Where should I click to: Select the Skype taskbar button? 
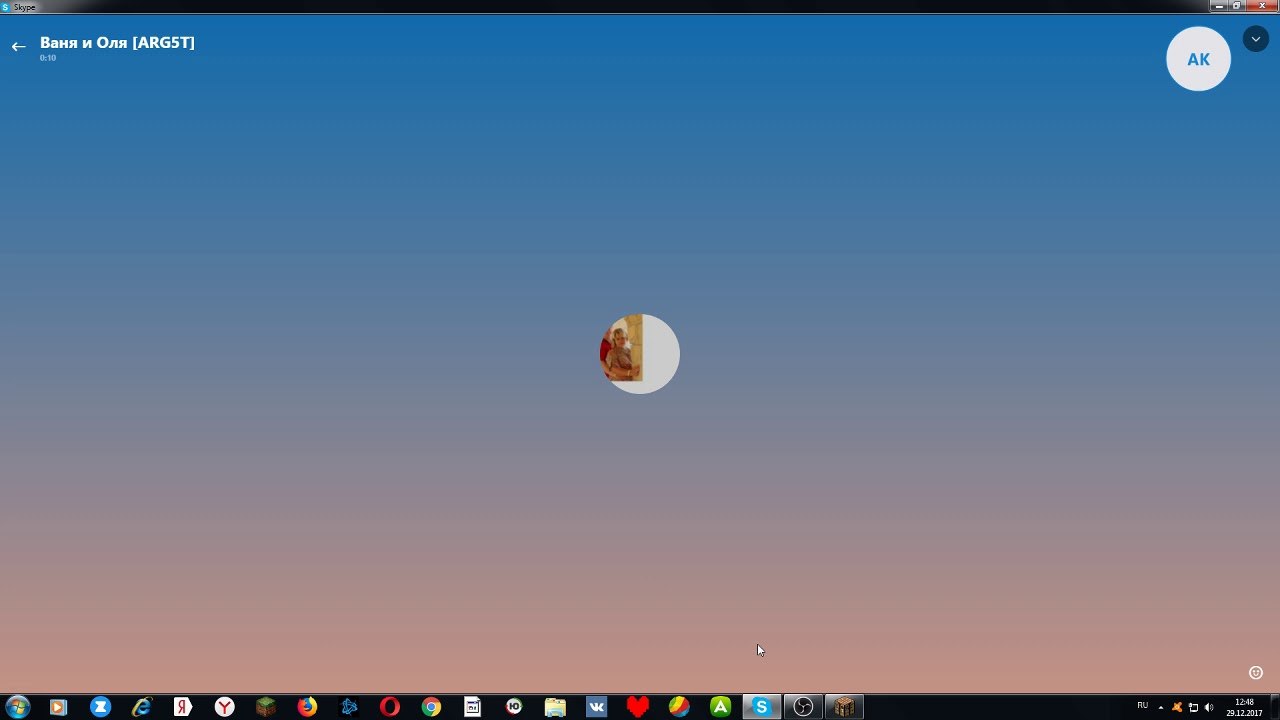coord(761,707)
